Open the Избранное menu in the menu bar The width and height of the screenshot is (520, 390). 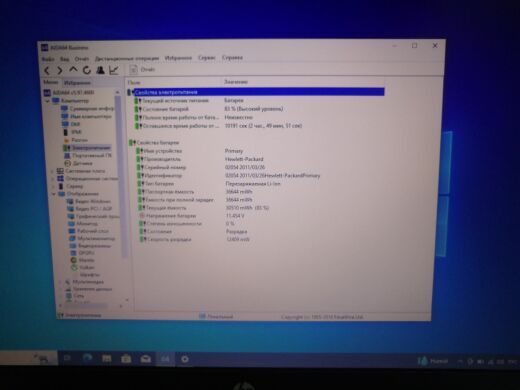pos(178,58)
